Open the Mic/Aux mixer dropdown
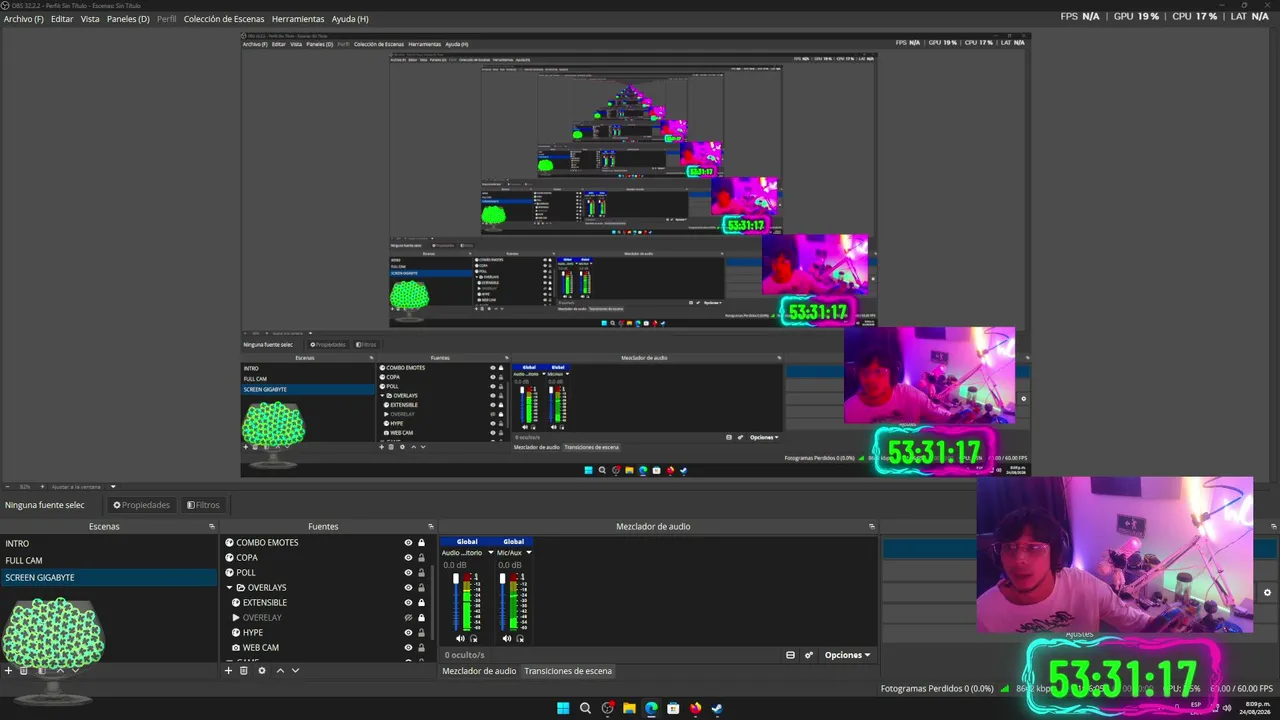The width and height of the screenshot is (1280, 720). click(528, 553)
